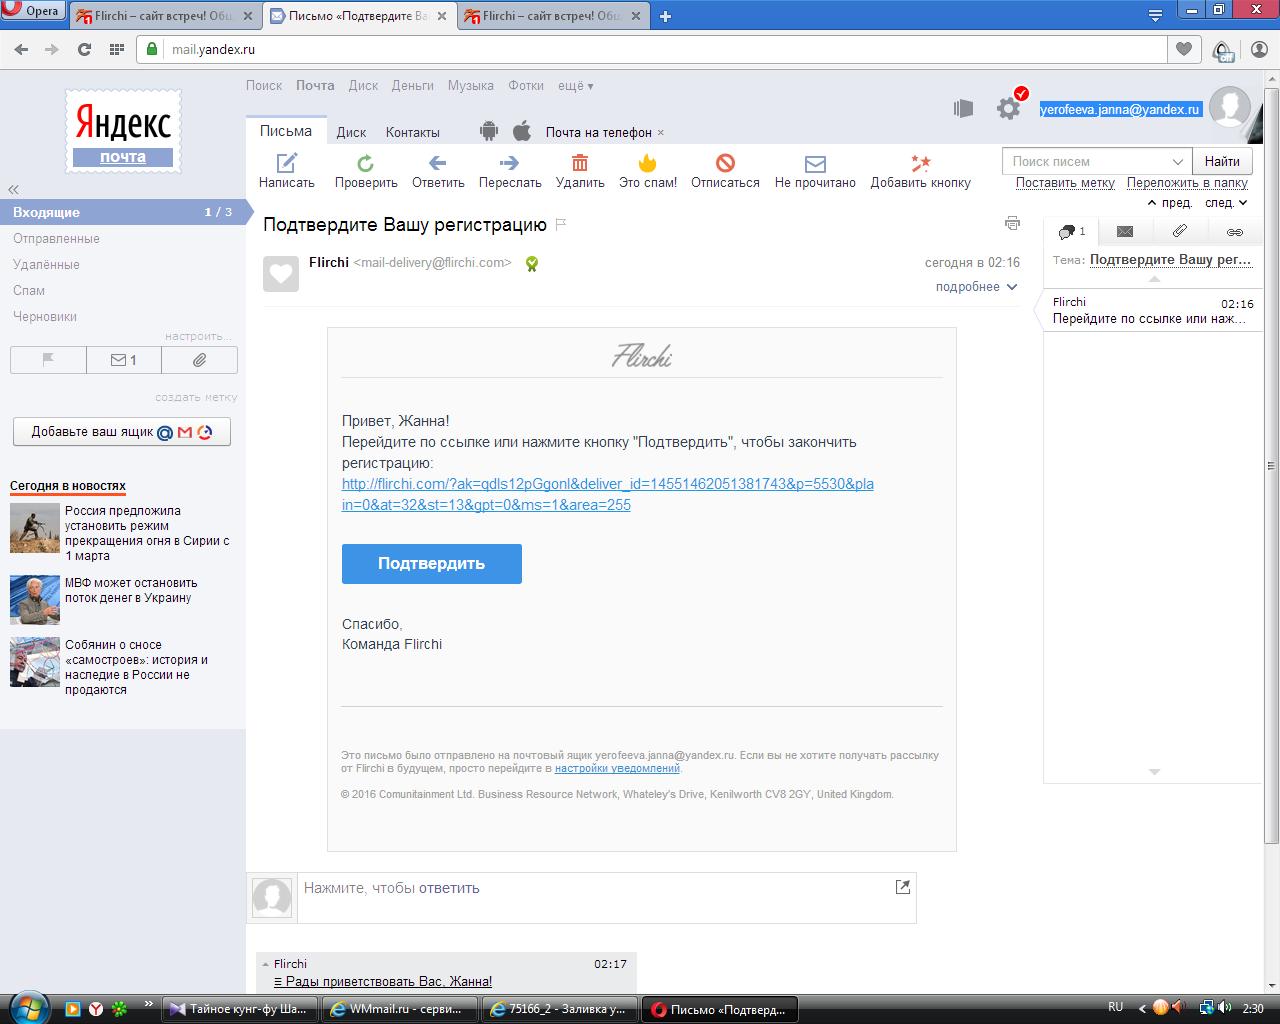Open the attachments tab in the right panel
Screen dimensions: 1280x1024
(1180, 232)
